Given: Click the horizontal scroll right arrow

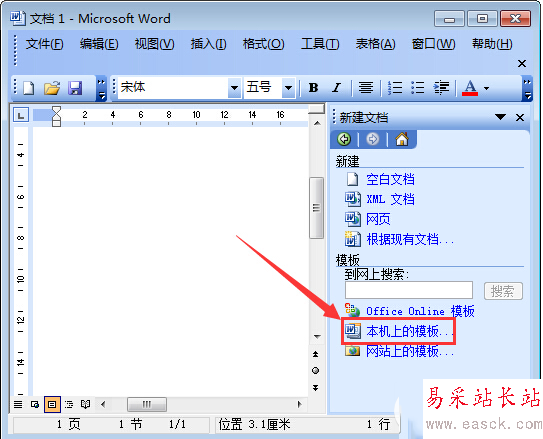Looking at the screenshot, I should point(300,404).
